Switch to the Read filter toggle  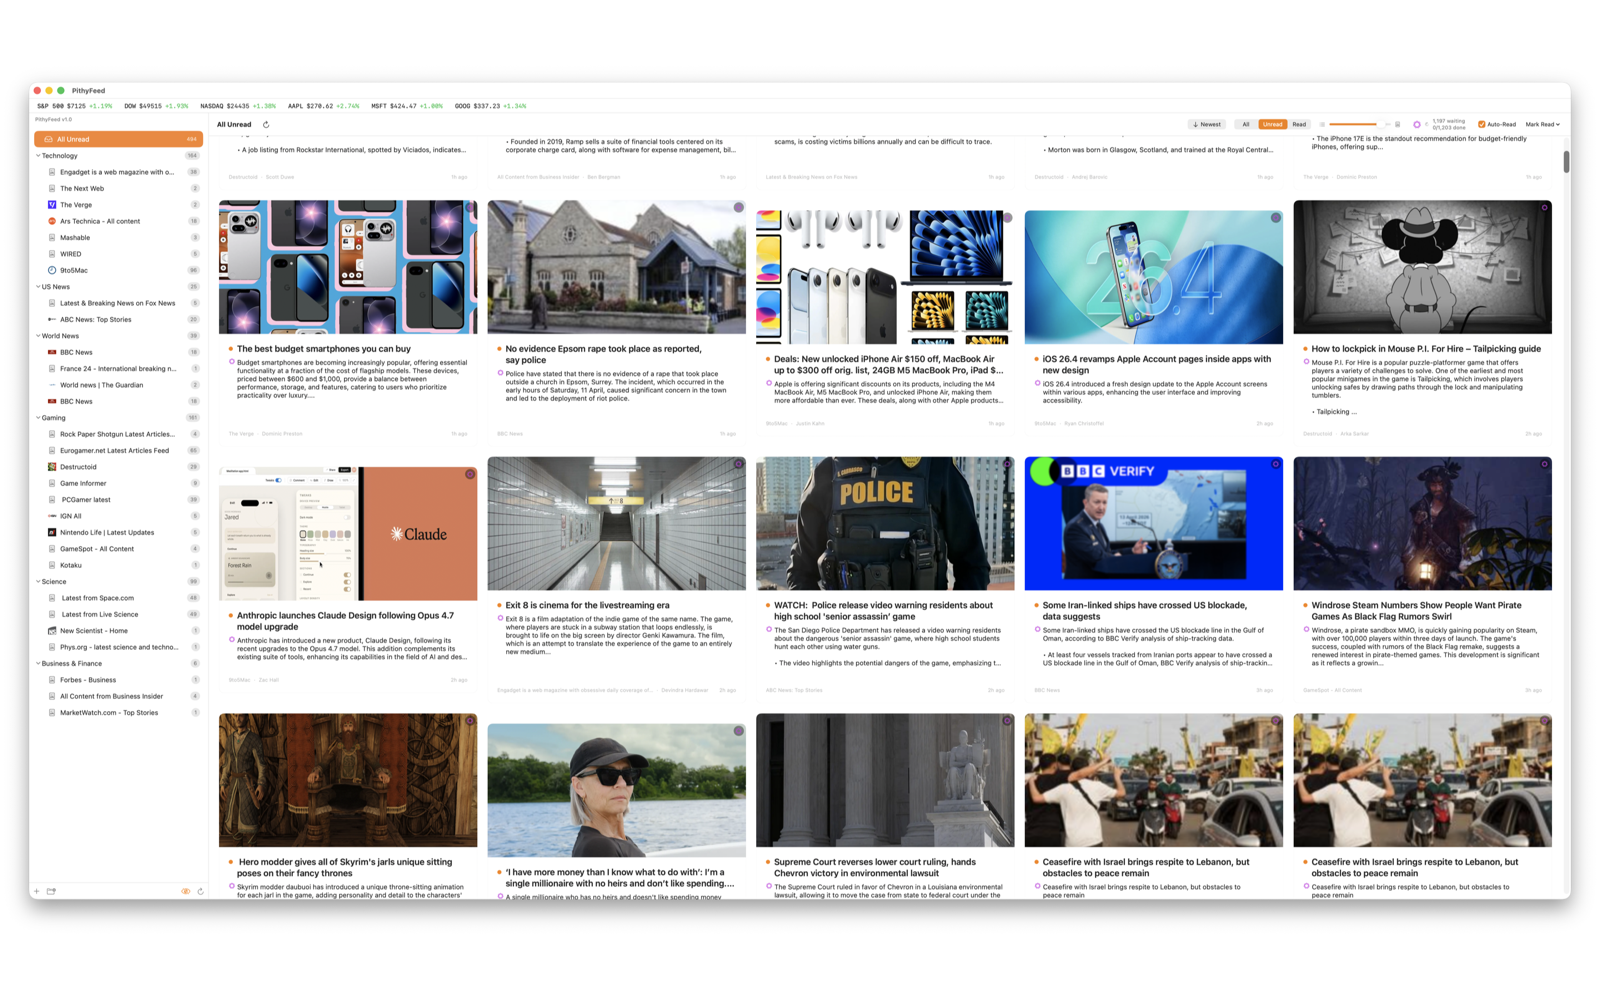pos(1298,124)
